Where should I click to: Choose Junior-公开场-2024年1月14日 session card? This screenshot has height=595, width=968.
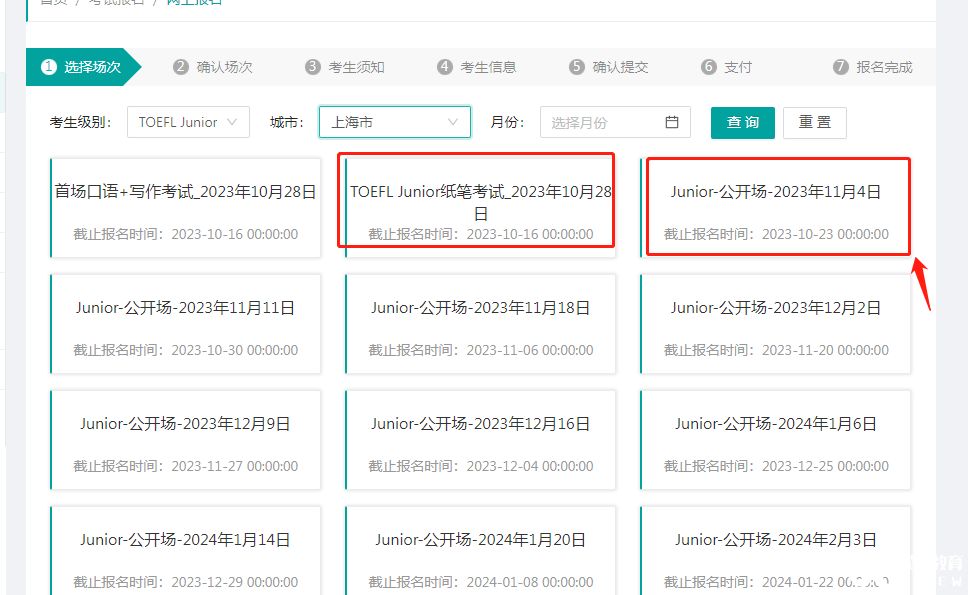(x=185, y=551)
